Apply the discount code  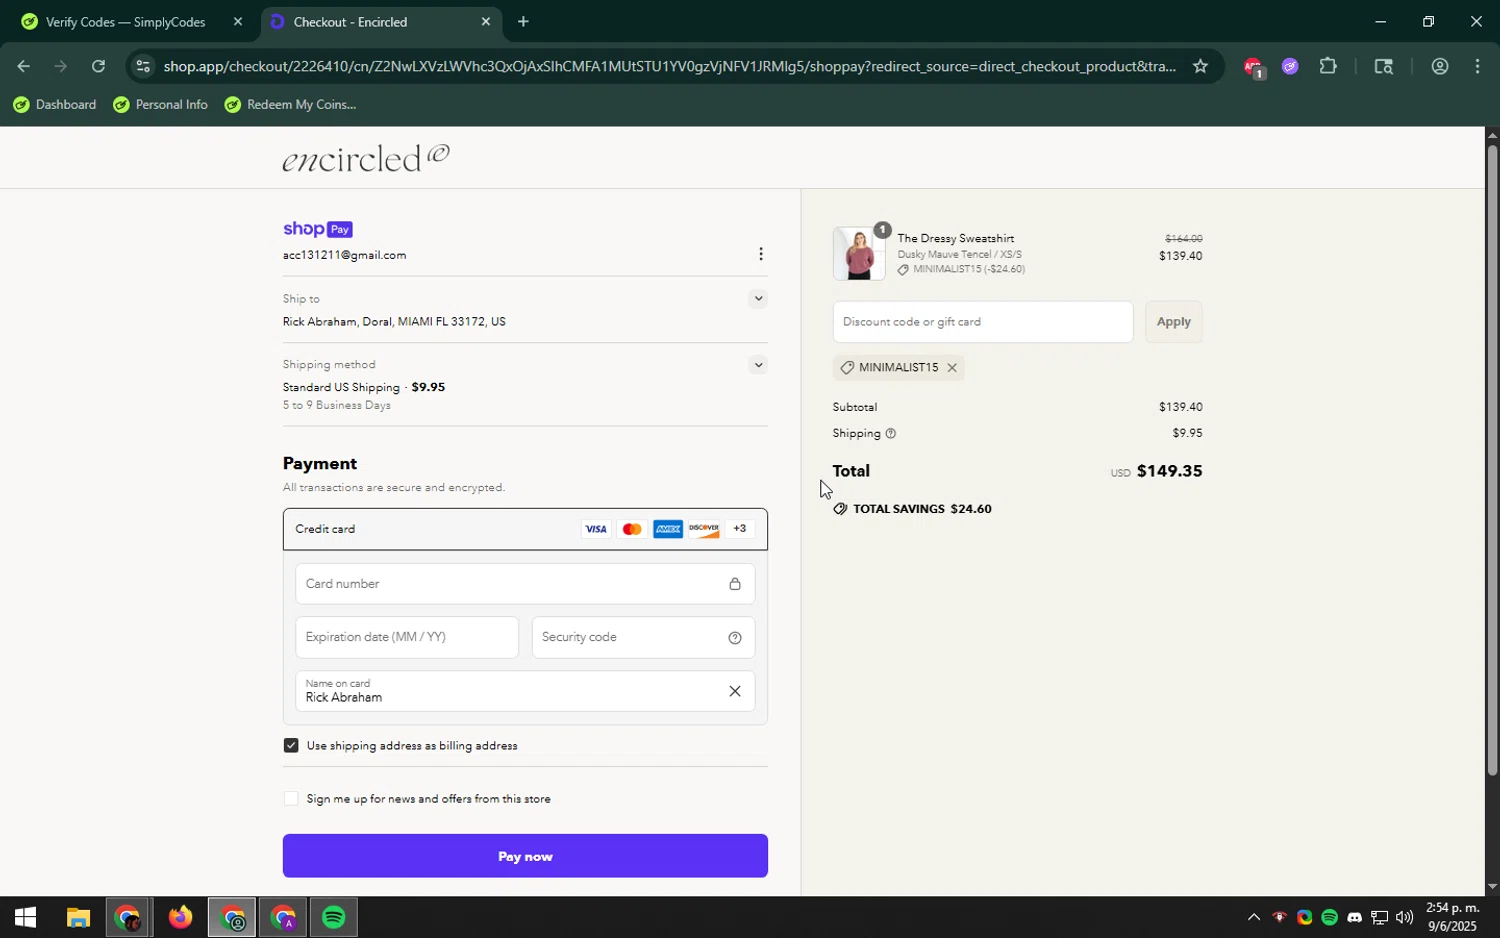[1174, 322]
